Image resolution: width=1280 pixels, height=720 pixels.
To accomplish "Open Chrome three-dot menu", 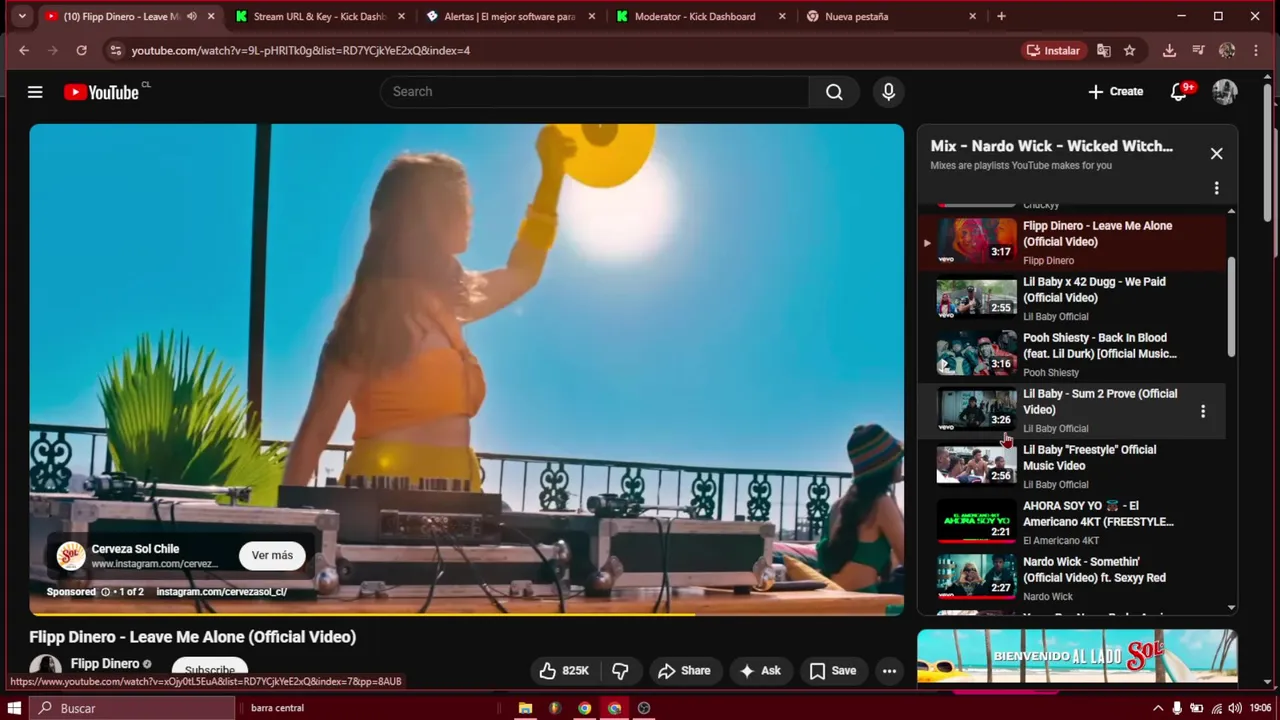I will coord(1256,51).
